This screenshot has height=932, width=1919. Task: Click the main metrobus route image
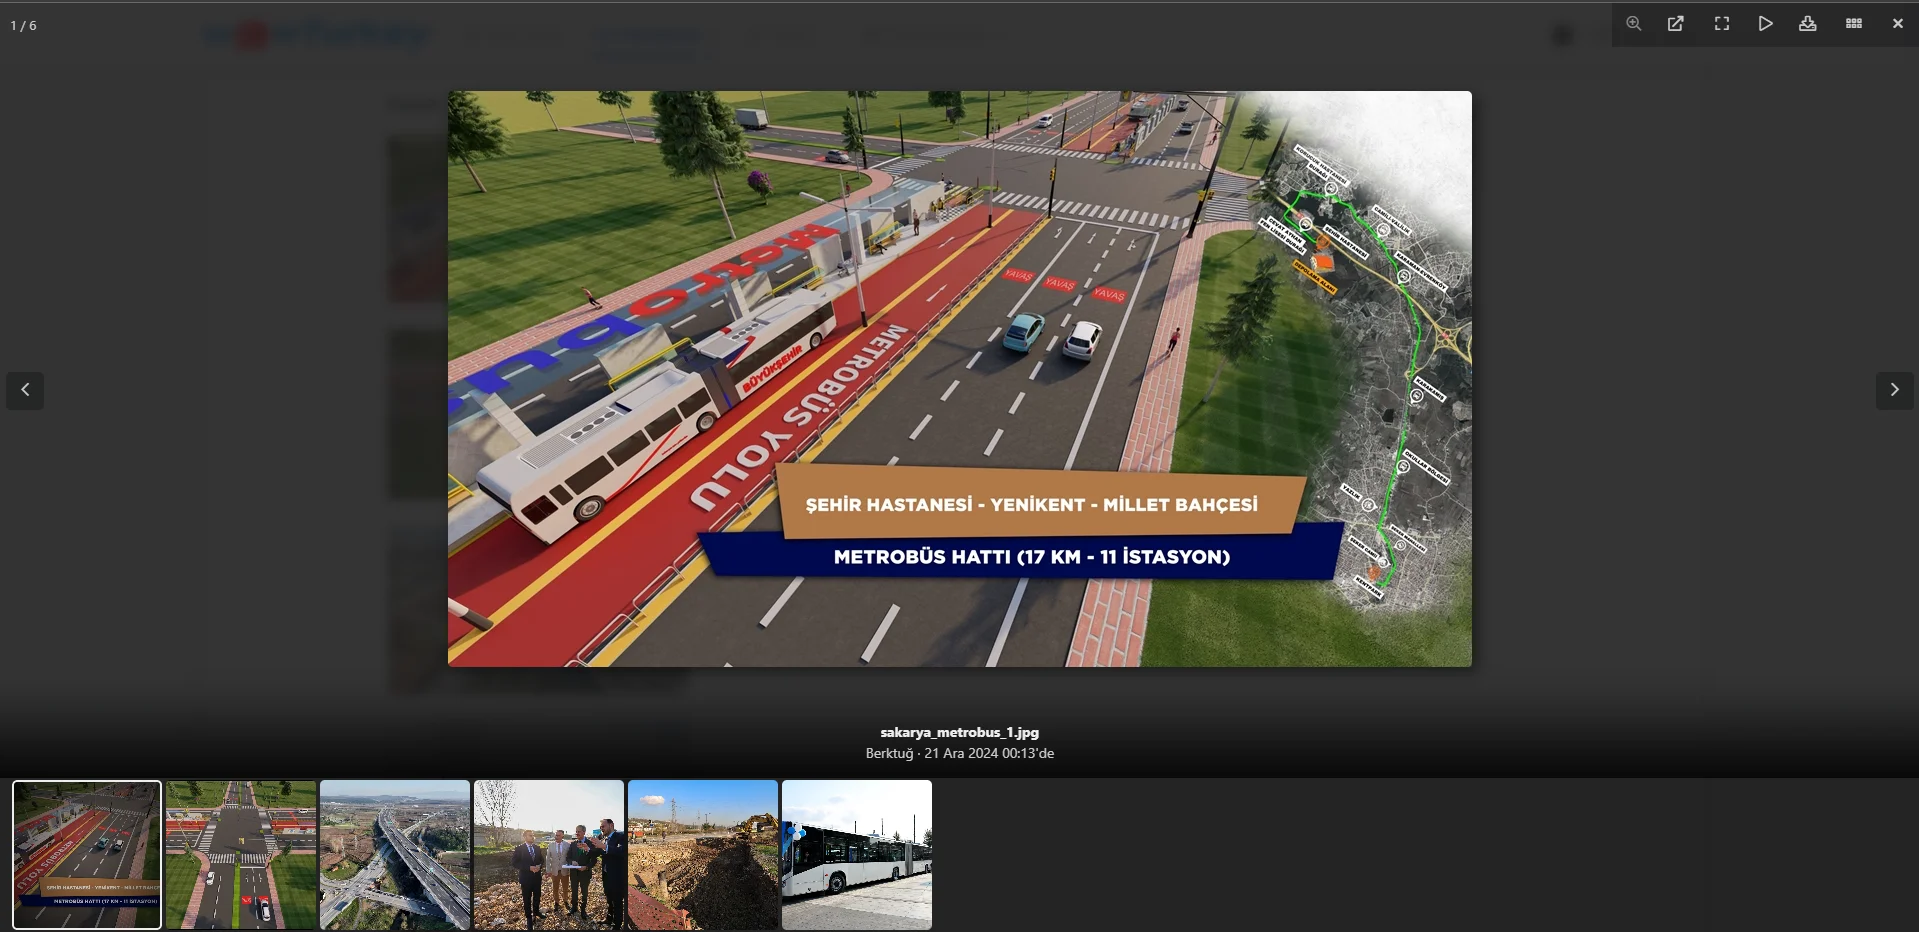tap(959, 379)
